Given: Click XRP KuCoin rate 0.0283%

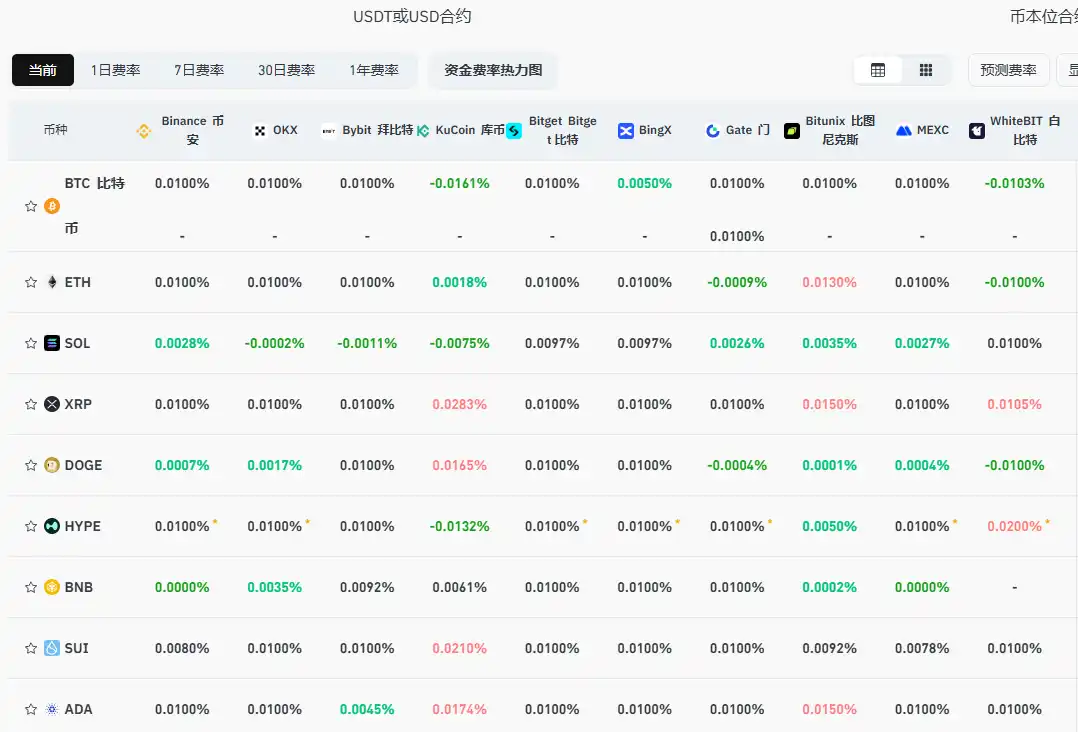Looking at the screenshot, I should (x=459, y=404).
